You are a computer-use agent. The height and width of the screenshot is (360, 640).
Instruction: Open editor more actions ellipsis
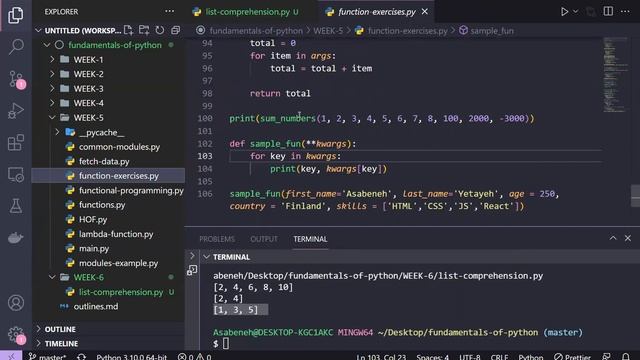point(625,11)
